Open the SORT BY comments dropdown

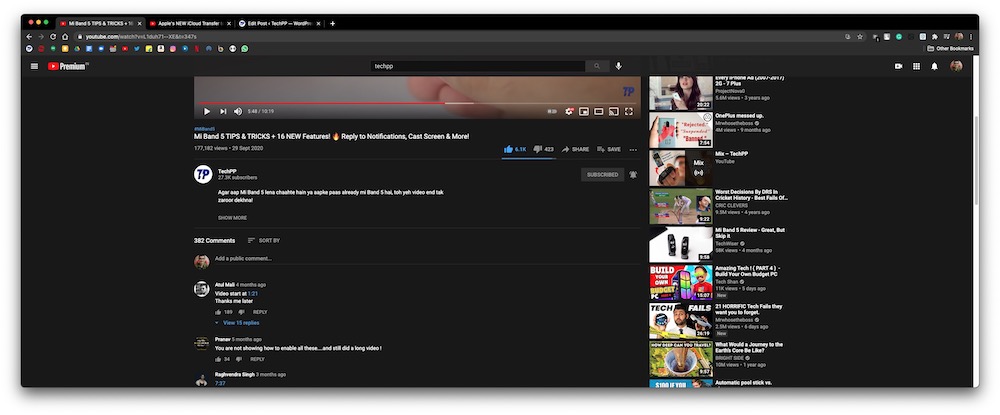263,240
